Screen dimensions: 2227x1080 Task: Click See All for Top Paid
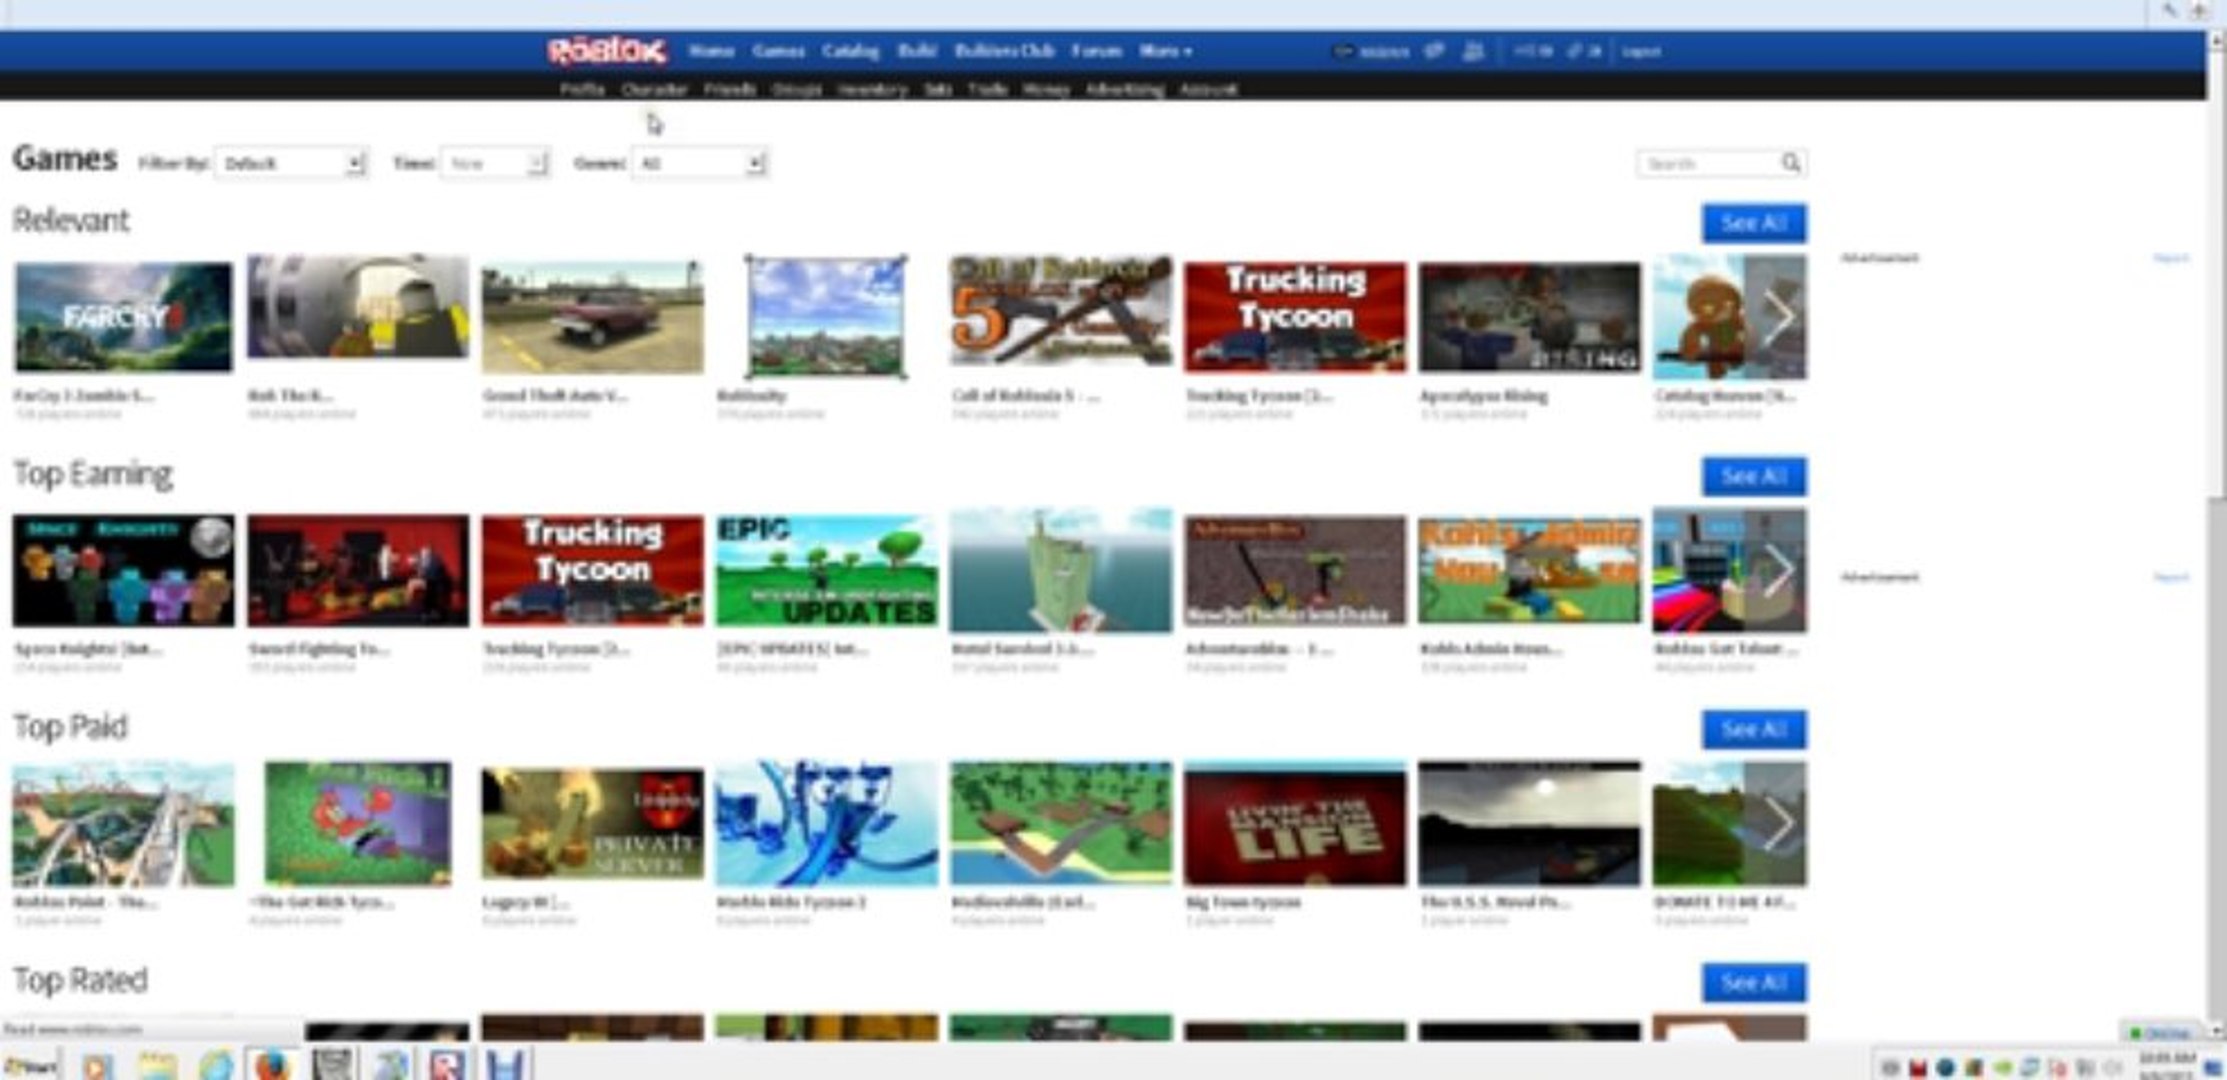click(x=1753, y=730)
